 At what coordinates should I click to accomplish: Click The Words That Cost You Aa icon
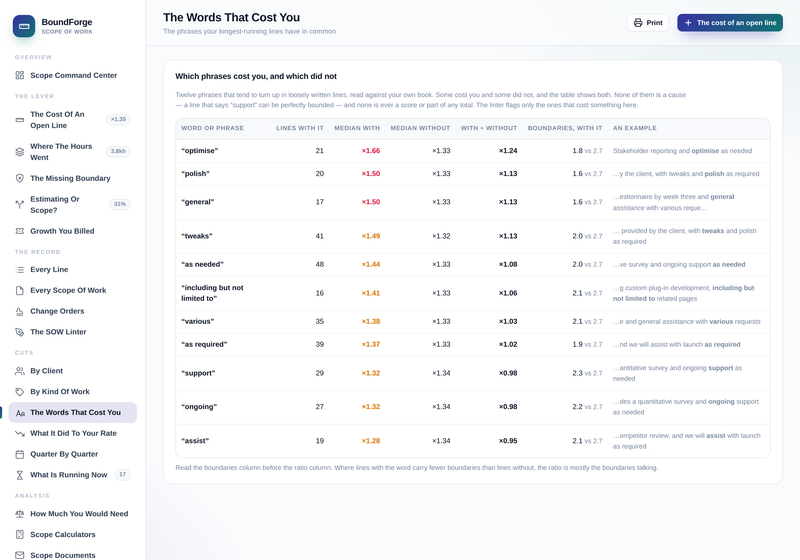click(x=20, y=413)
